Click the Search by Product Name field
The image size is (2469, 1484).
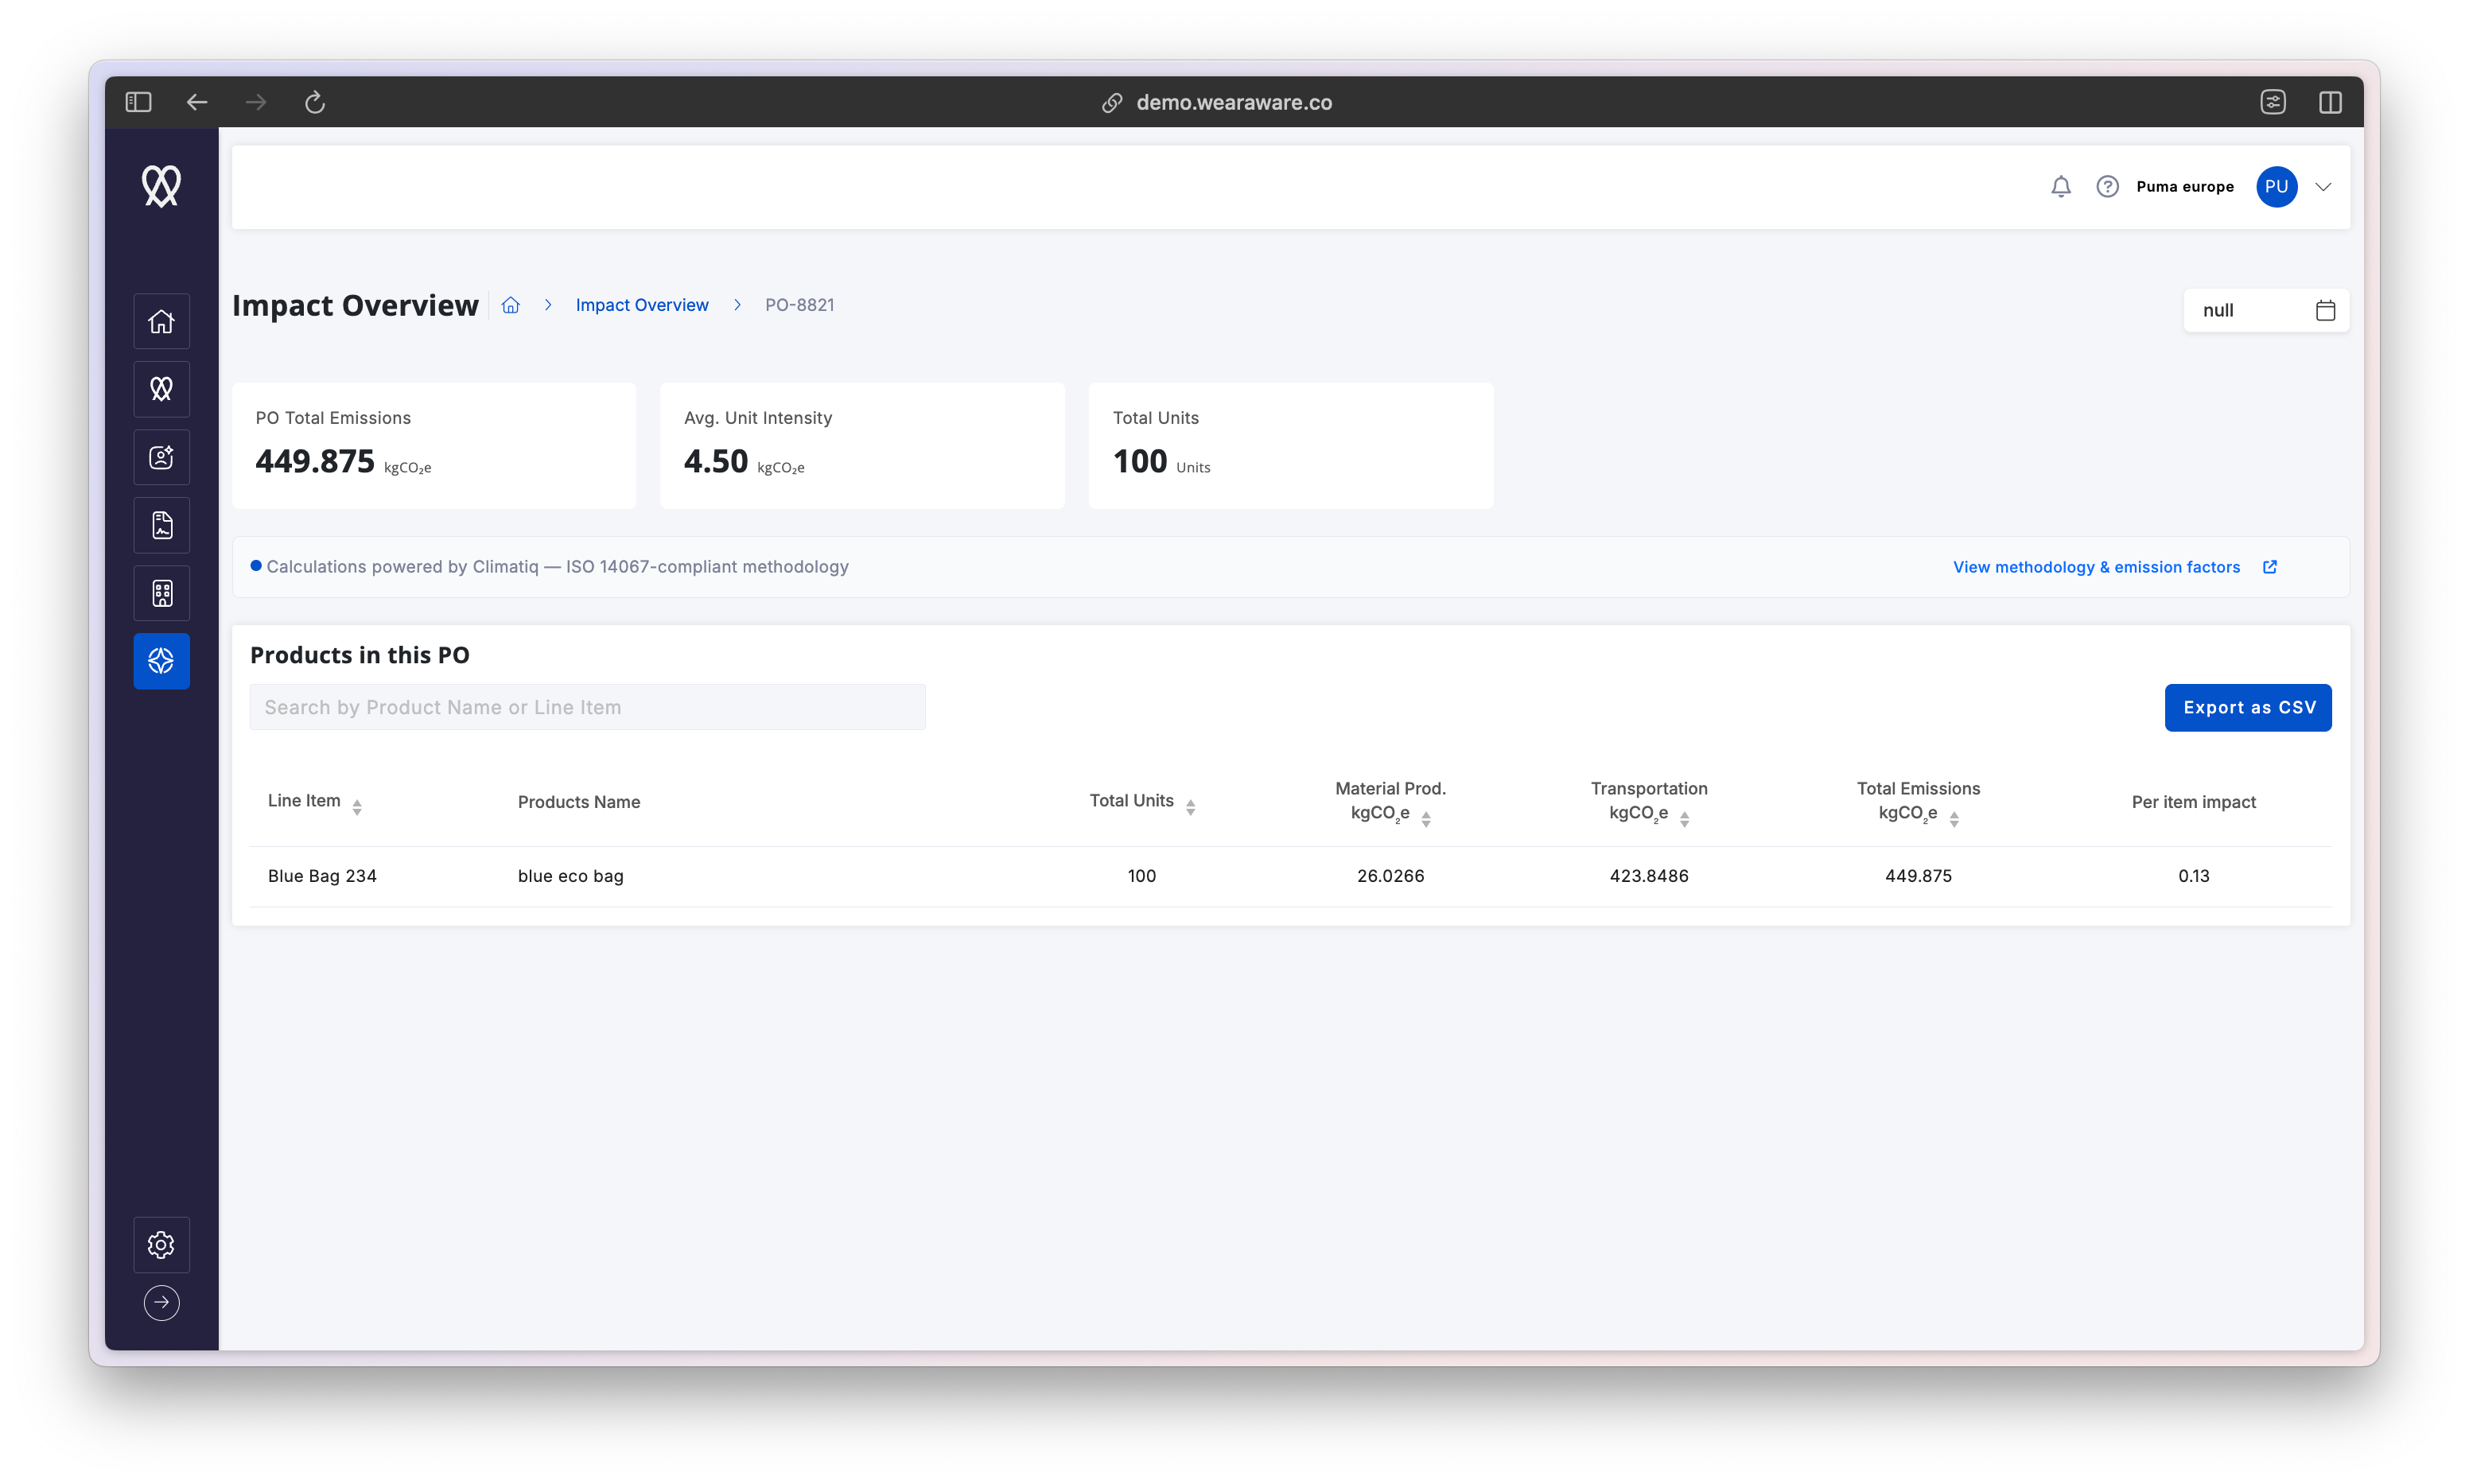click(587, 707)
